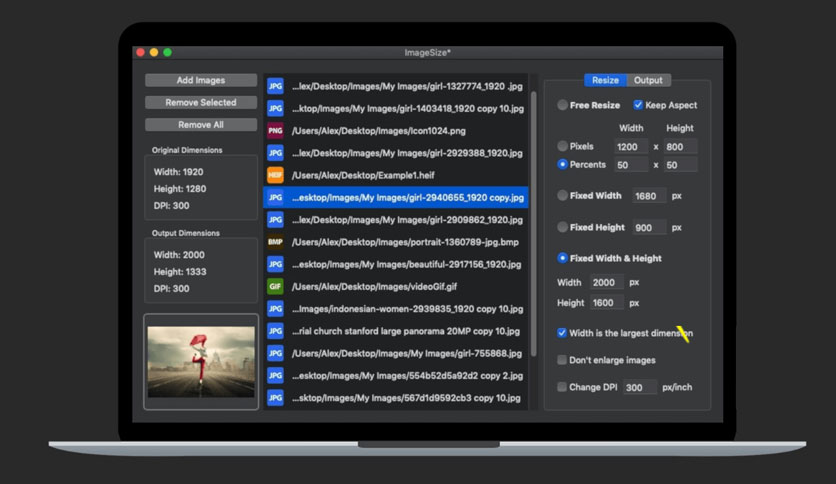Select the girl-1403418_1920 copy 10.jpg row
This screenshot has width=836, height=484.
point(396,109)
